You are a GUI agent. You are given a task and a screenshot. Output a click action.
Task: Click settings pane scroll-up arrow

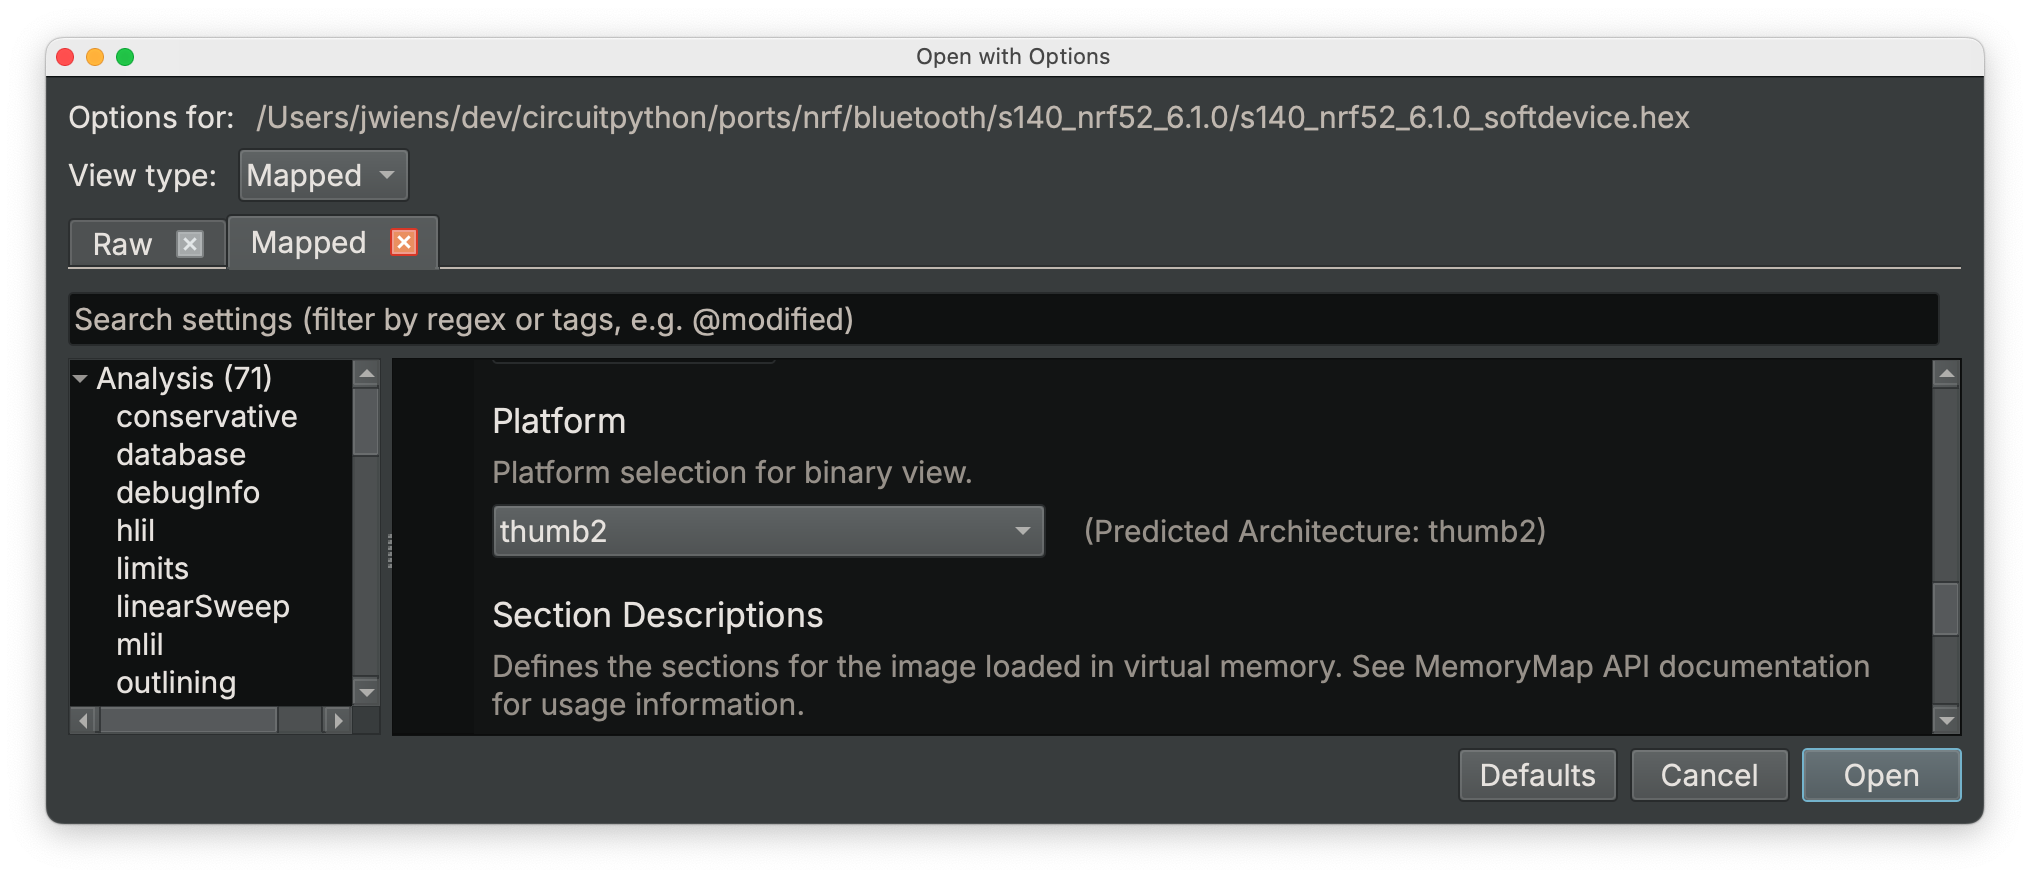point(1946,374)
